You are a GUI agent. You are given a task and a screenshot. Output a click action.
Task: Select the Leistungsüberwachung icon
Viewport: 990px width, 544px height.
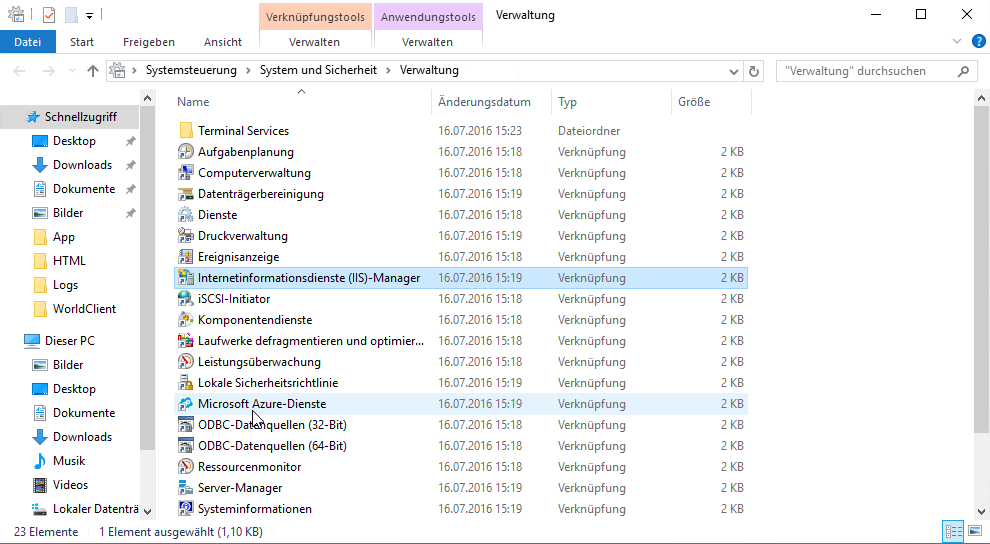pos(185,362)
